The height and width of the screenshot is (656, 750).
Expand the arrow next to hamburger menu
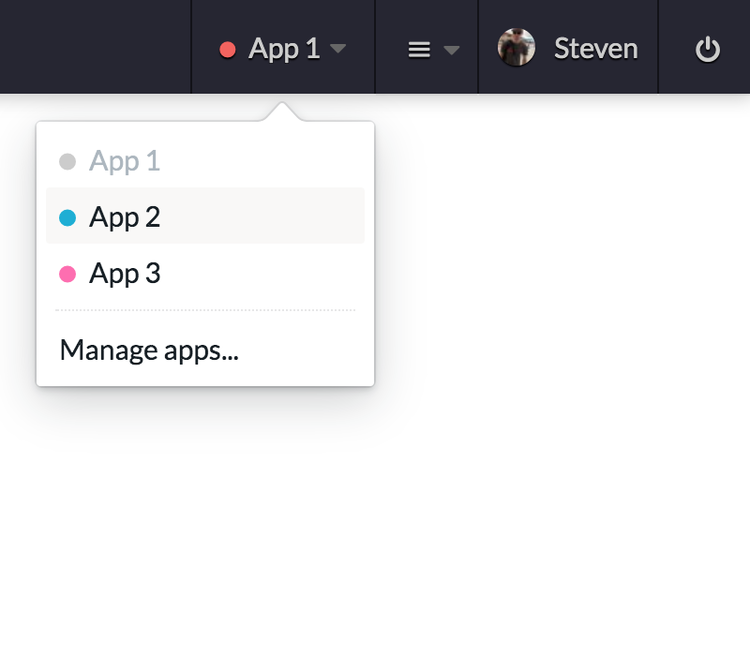pyautogui.click(x=452, y=50)
